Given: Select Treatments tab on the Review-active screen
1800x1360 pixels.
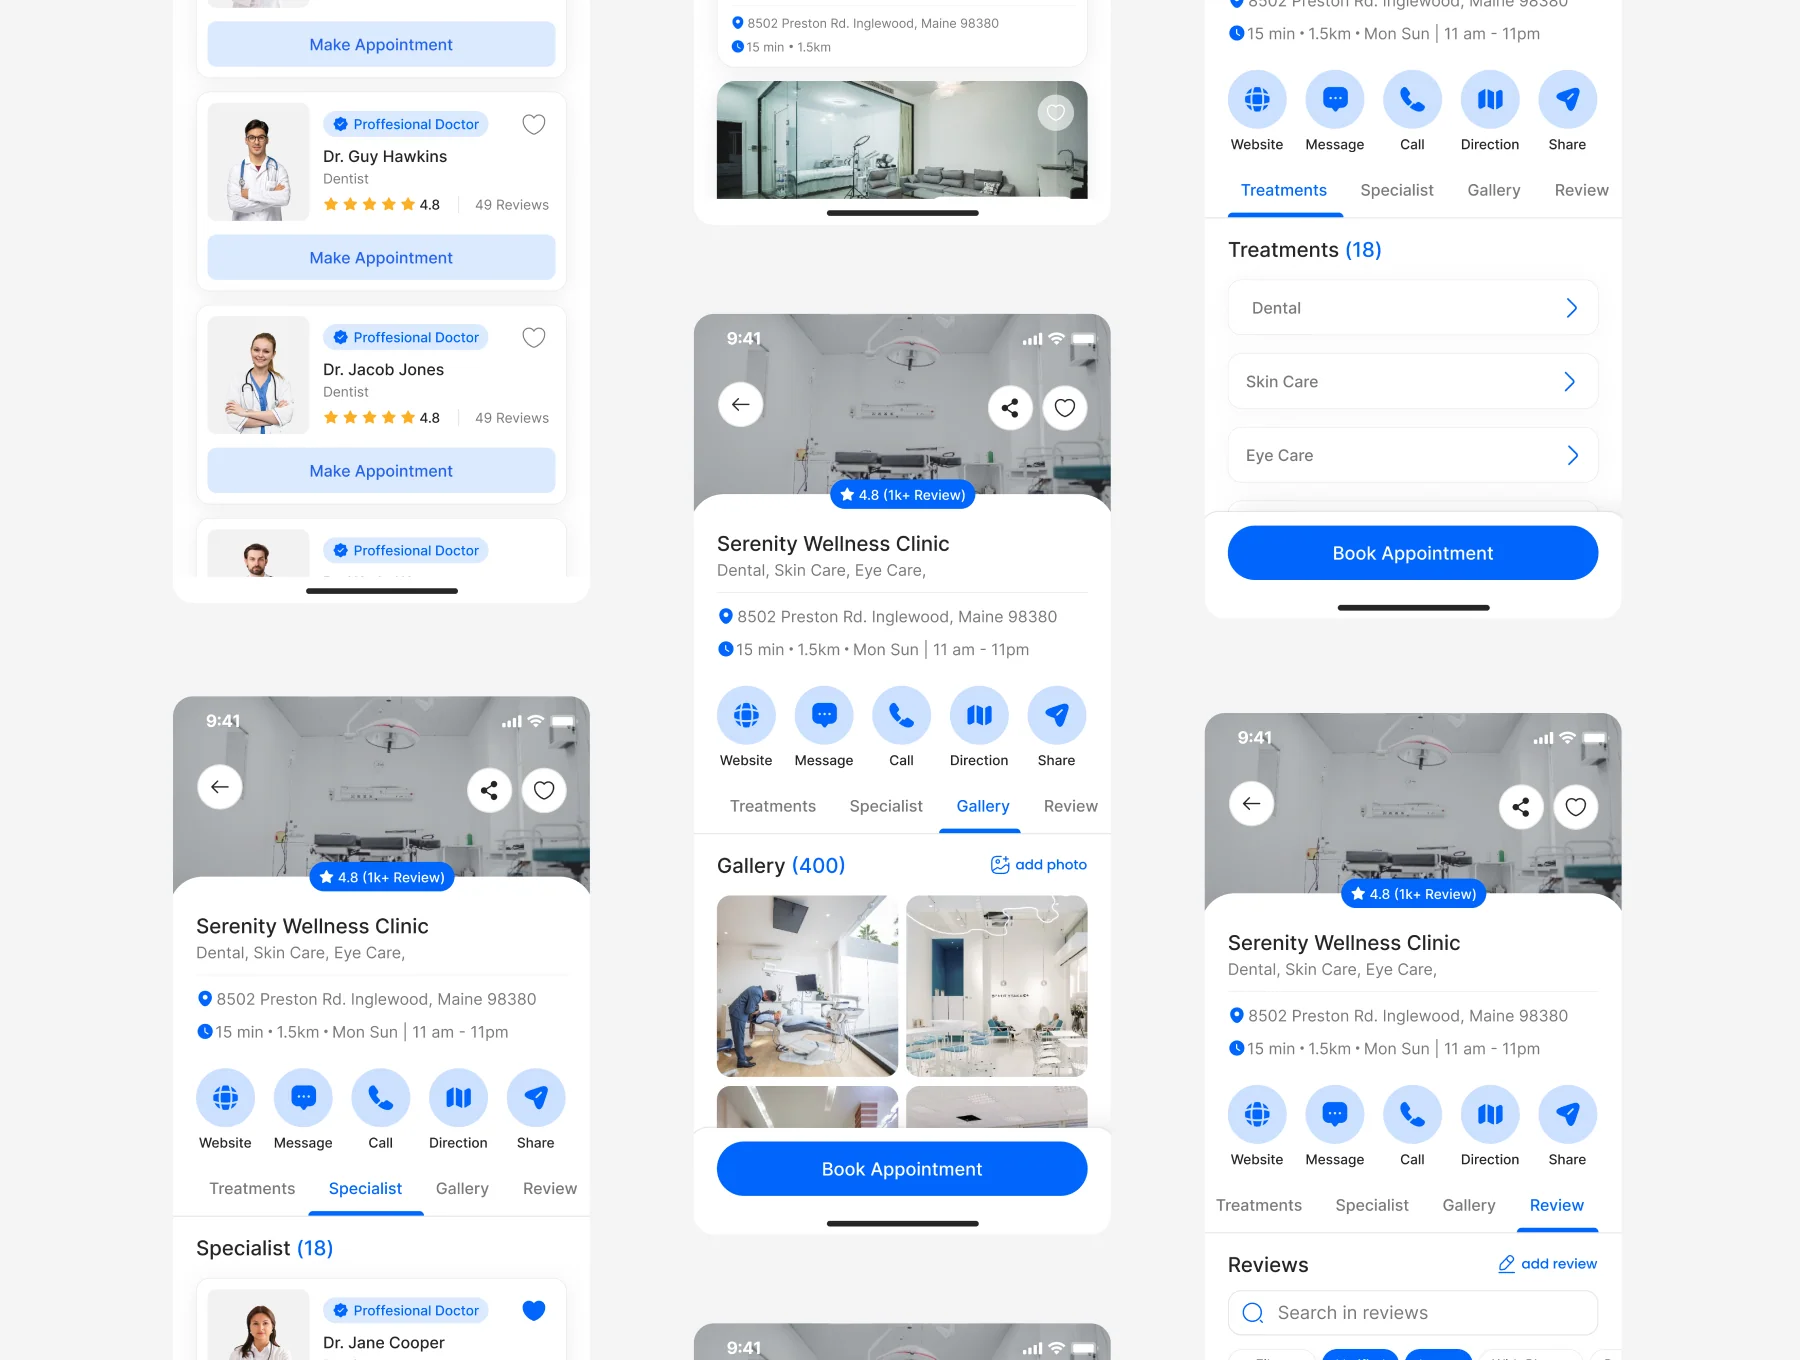Looking at the screenshot, I should point(1259,1205).
